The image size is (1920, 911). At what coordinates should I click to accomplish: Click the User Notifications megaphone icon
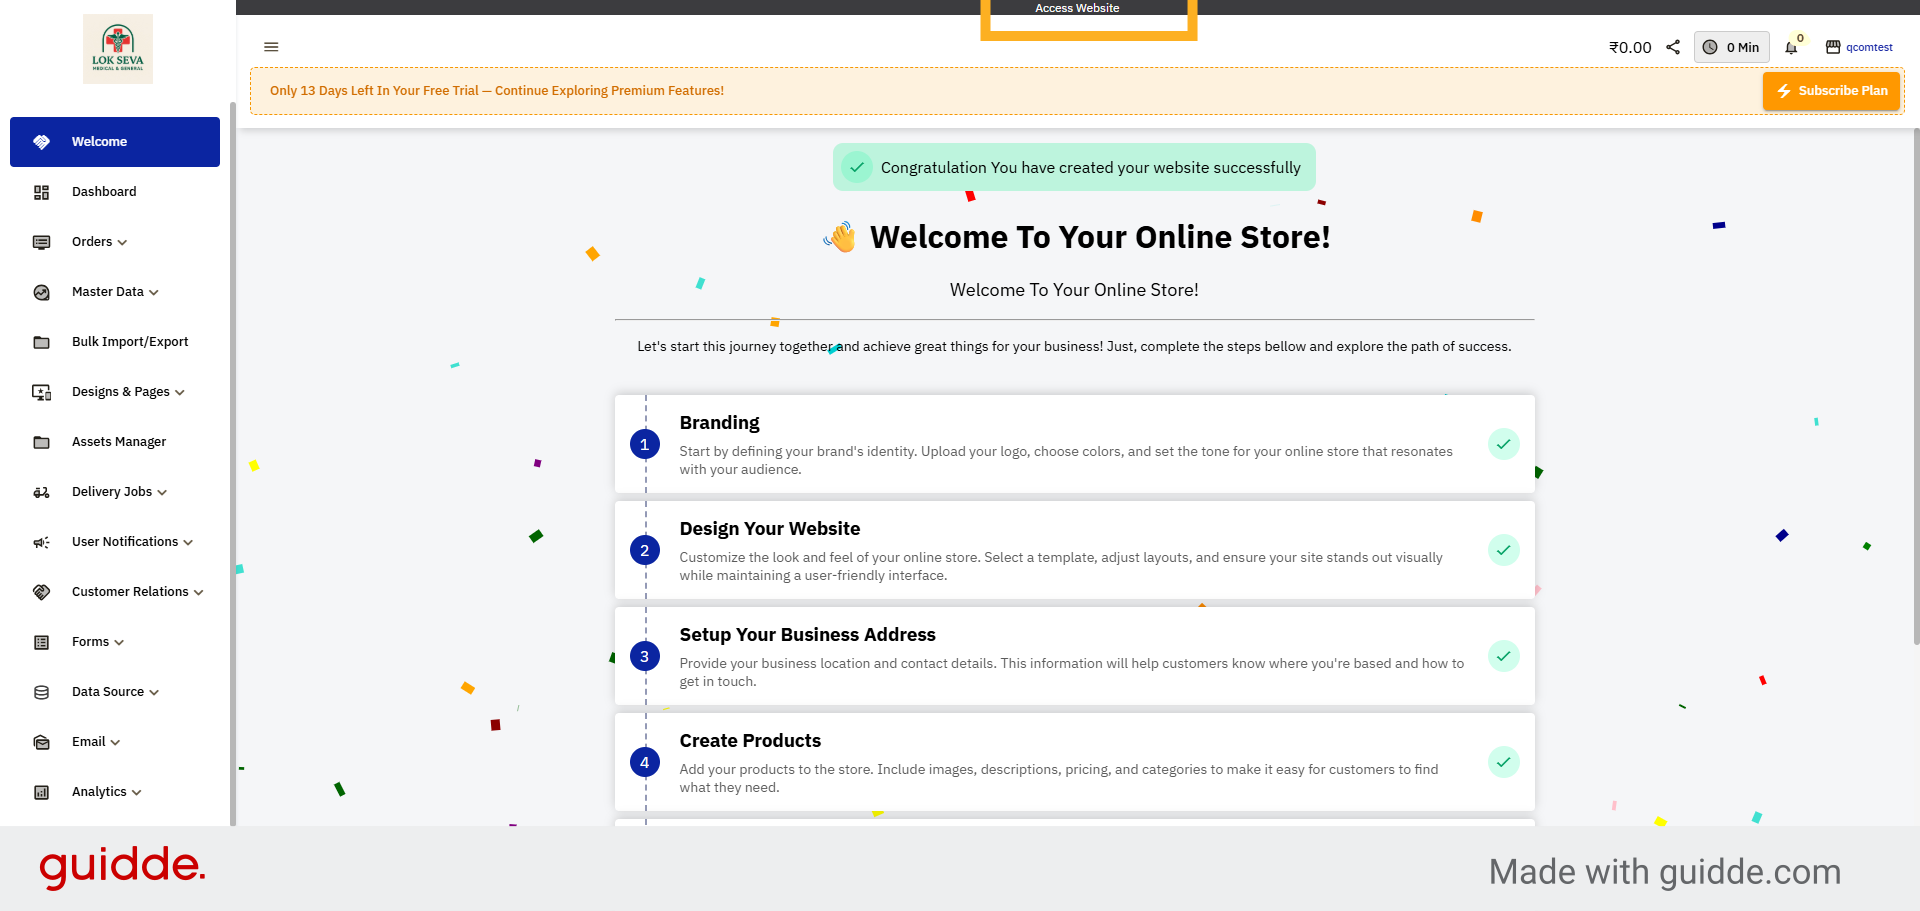point(41,542)
